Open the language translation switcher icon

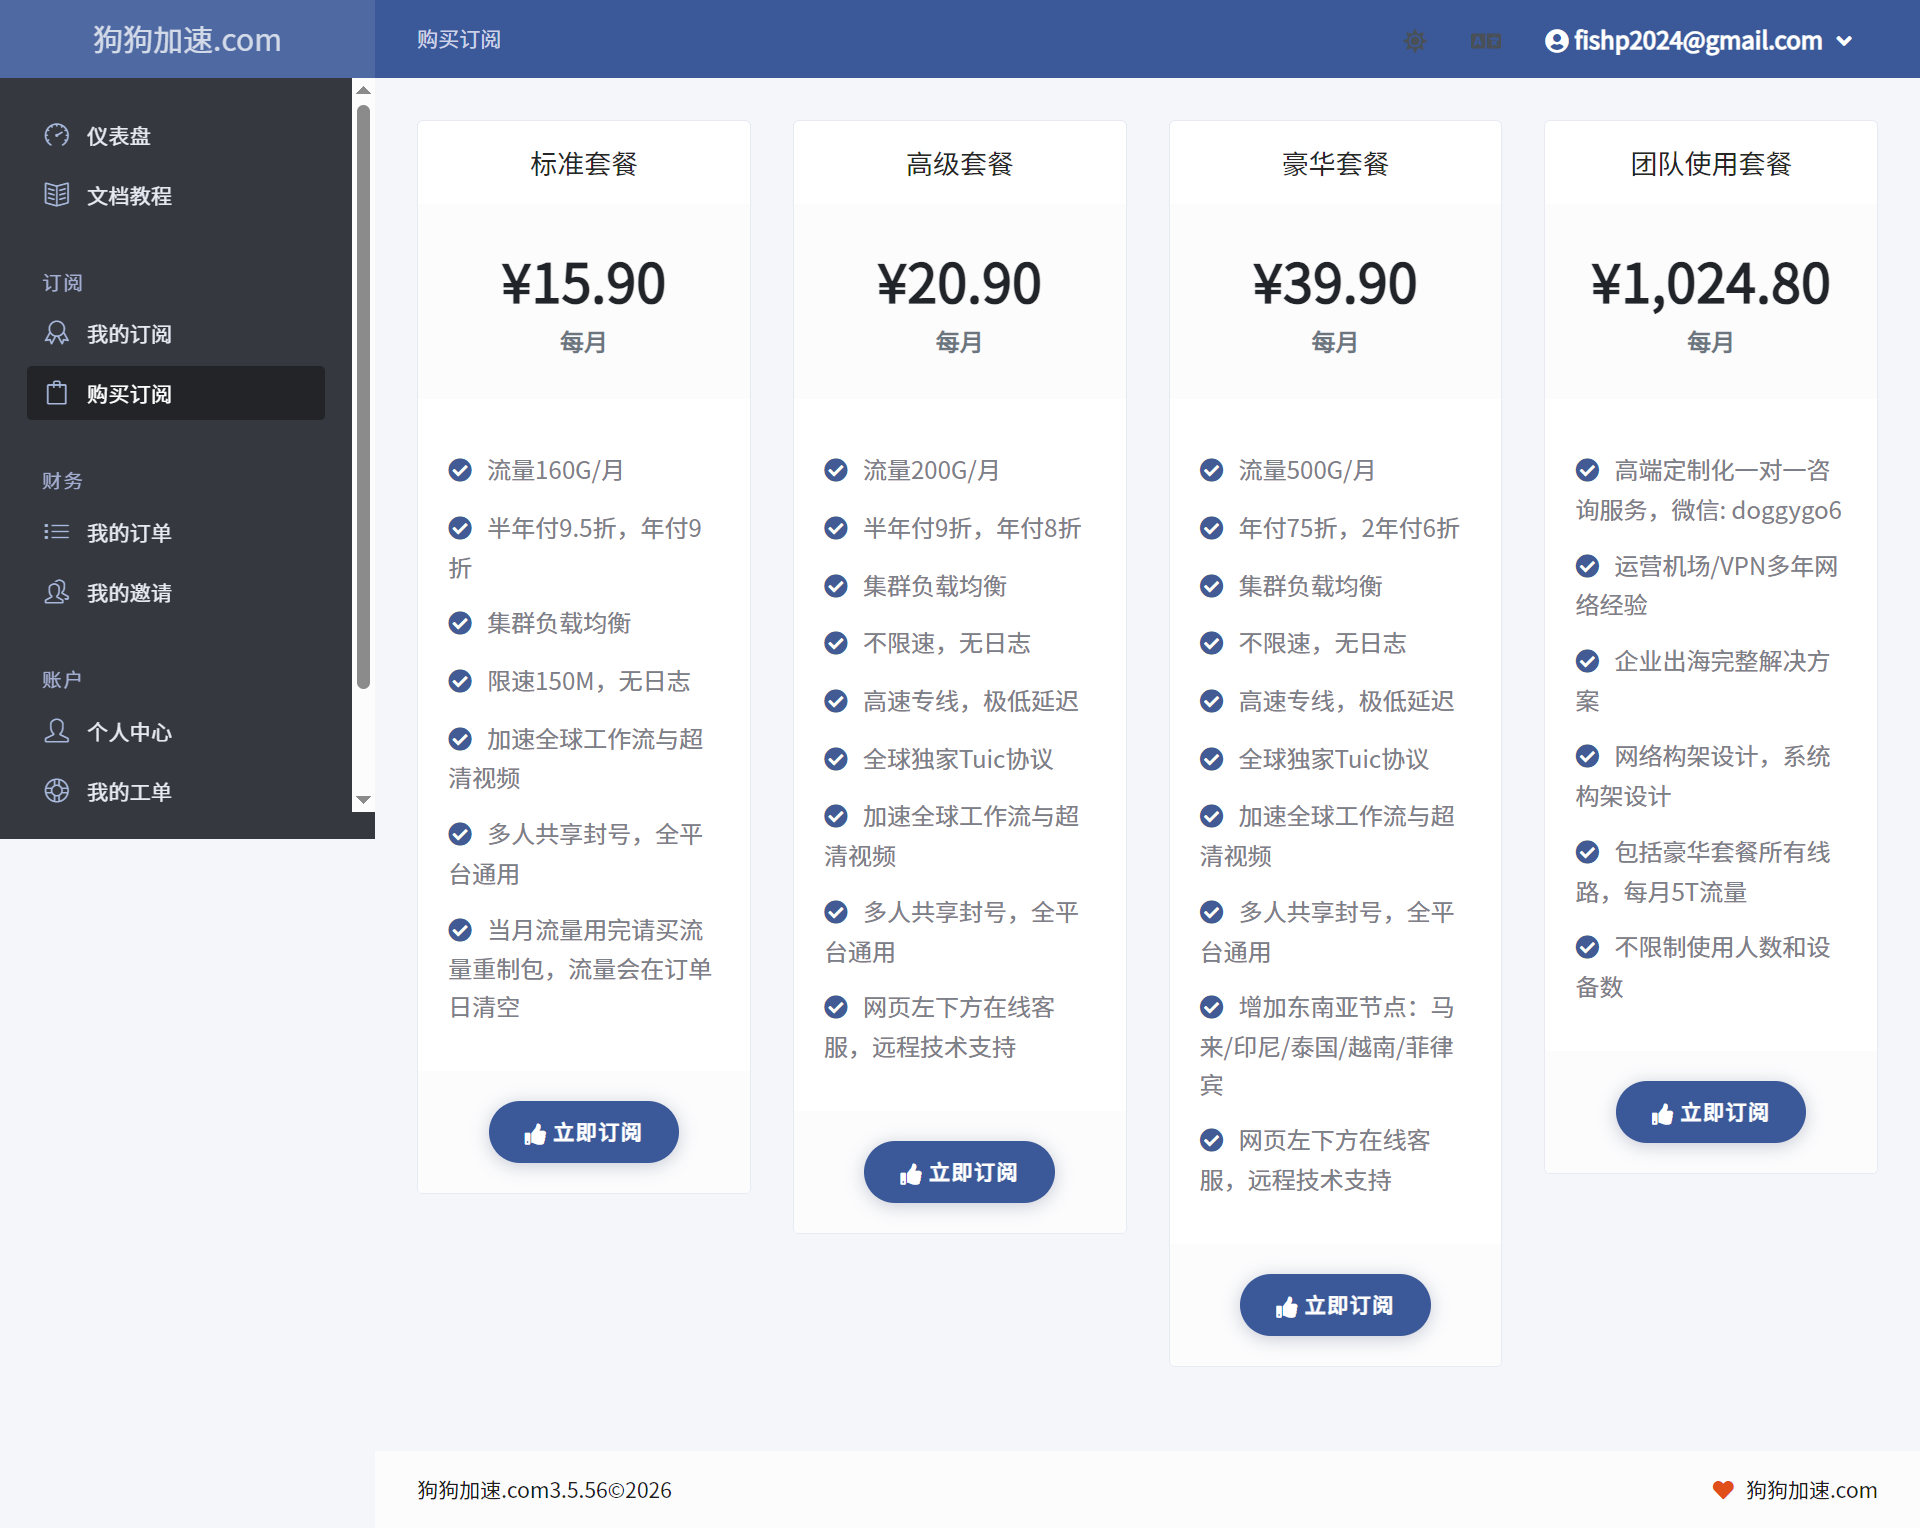(1485, 41)
